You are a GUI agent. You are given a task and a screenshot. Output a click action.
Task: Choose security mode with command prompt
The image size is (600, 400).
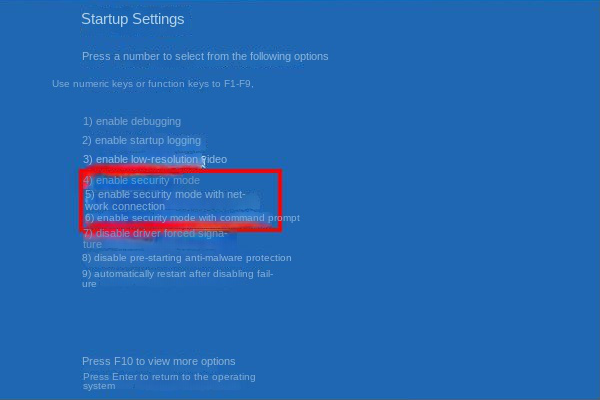[192, 218]
